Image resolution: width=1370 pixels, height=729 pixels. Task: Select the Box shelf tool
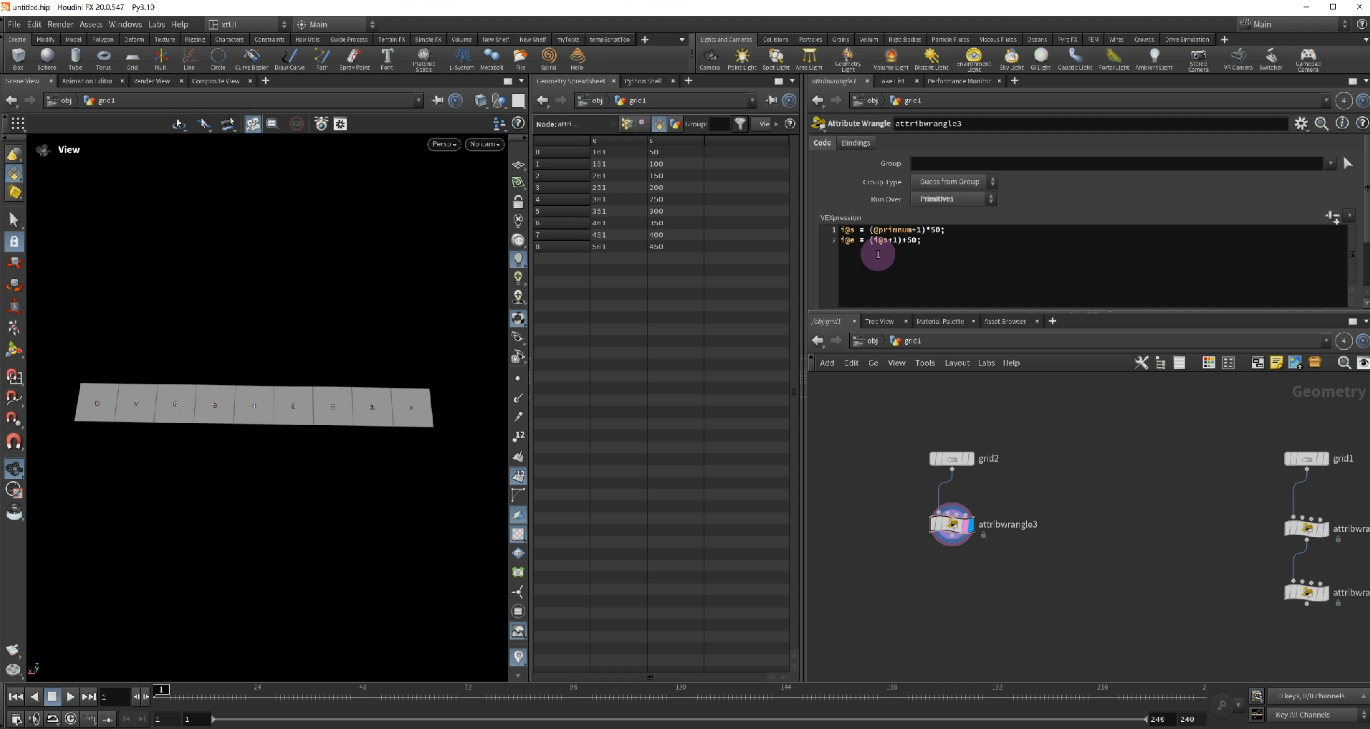click(x=18, y=59)
